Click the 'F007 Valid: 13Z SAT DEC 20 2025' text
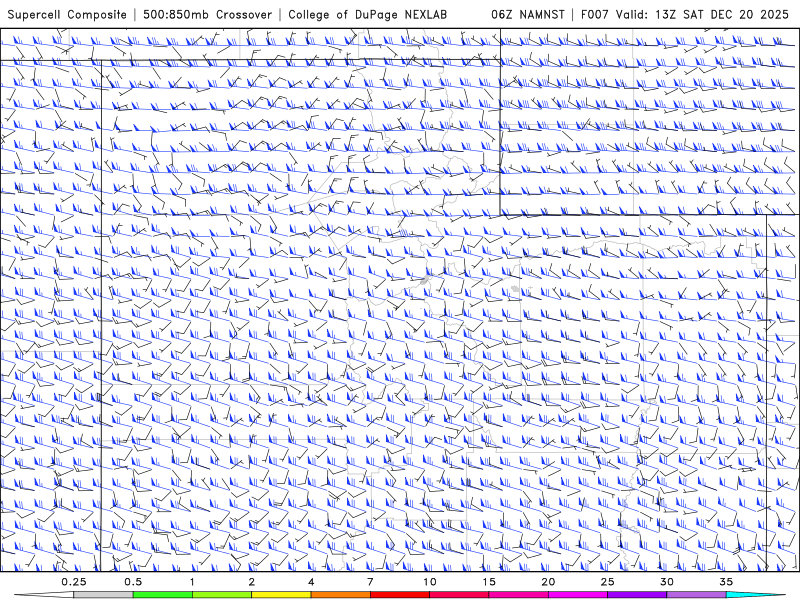Viewport: 800px width, 600px height. [x=685, y=14]
